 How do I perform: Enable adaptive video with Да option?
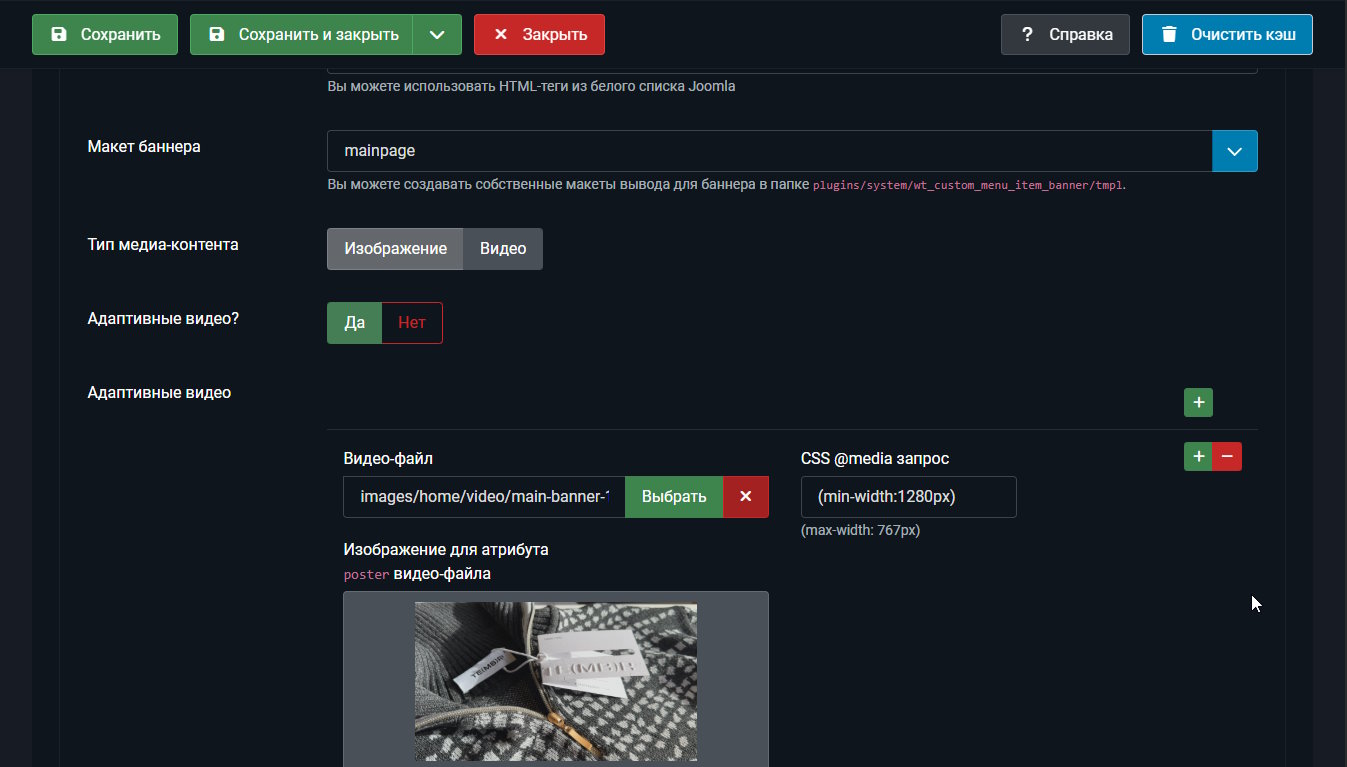(355, 323)
